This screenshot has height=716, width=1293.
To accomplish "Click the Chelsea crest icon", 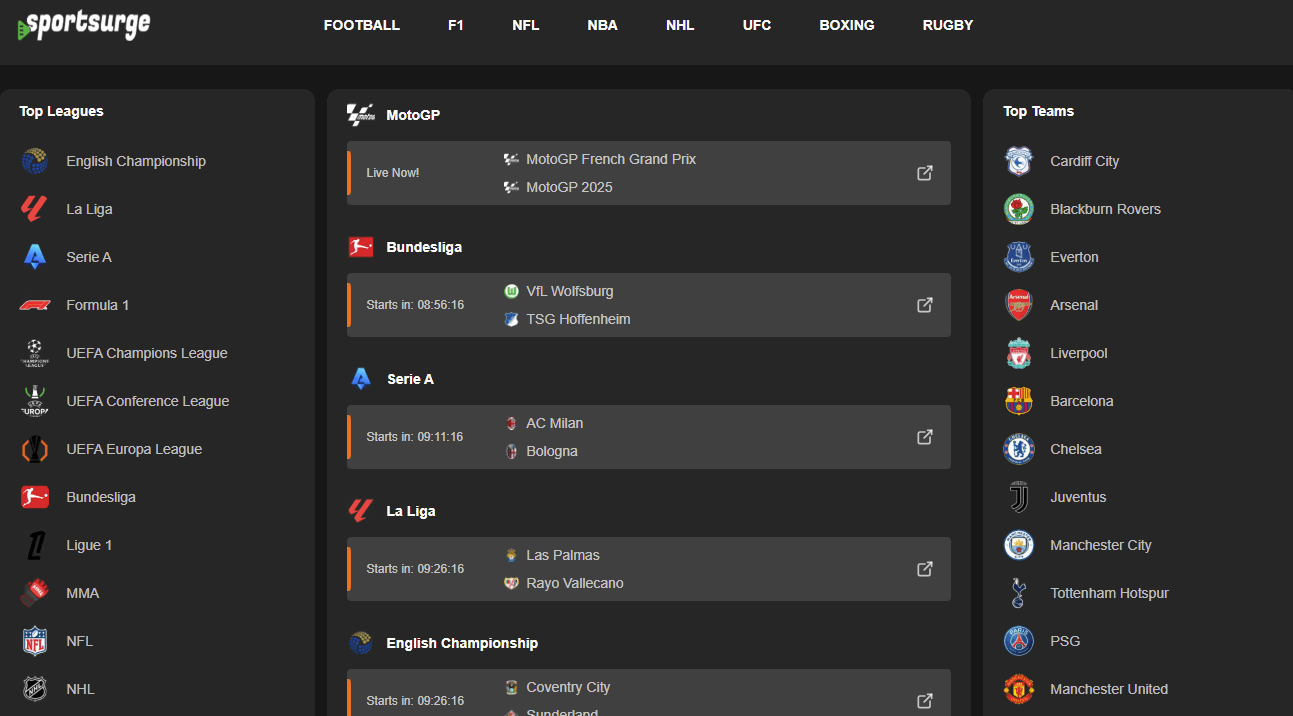I will pos(1019,449).
